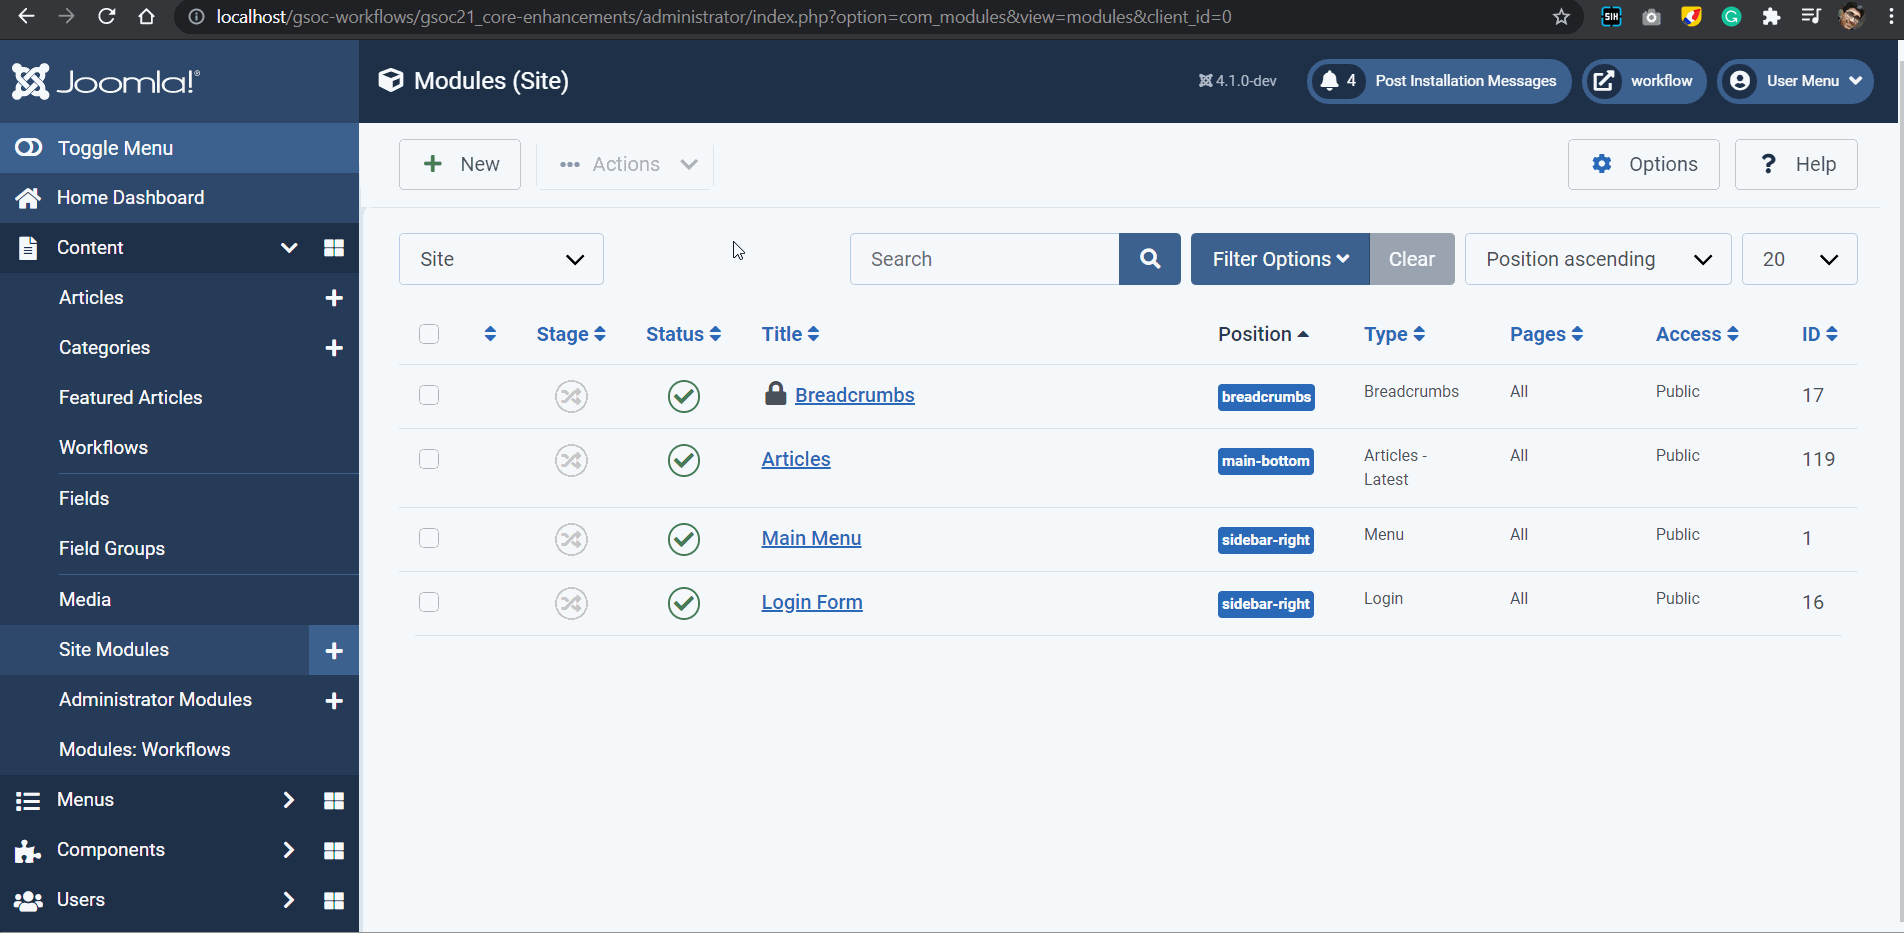Open Field Groups in sidebar

112,549
